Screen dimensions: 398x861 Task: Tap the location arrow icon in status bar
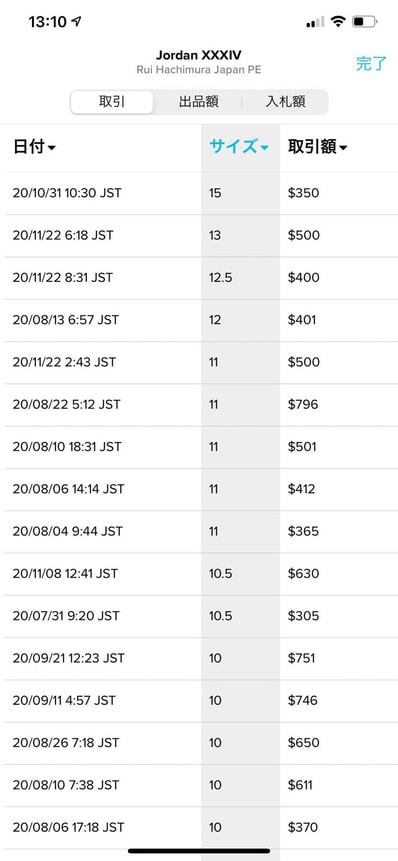pos(76,22)
